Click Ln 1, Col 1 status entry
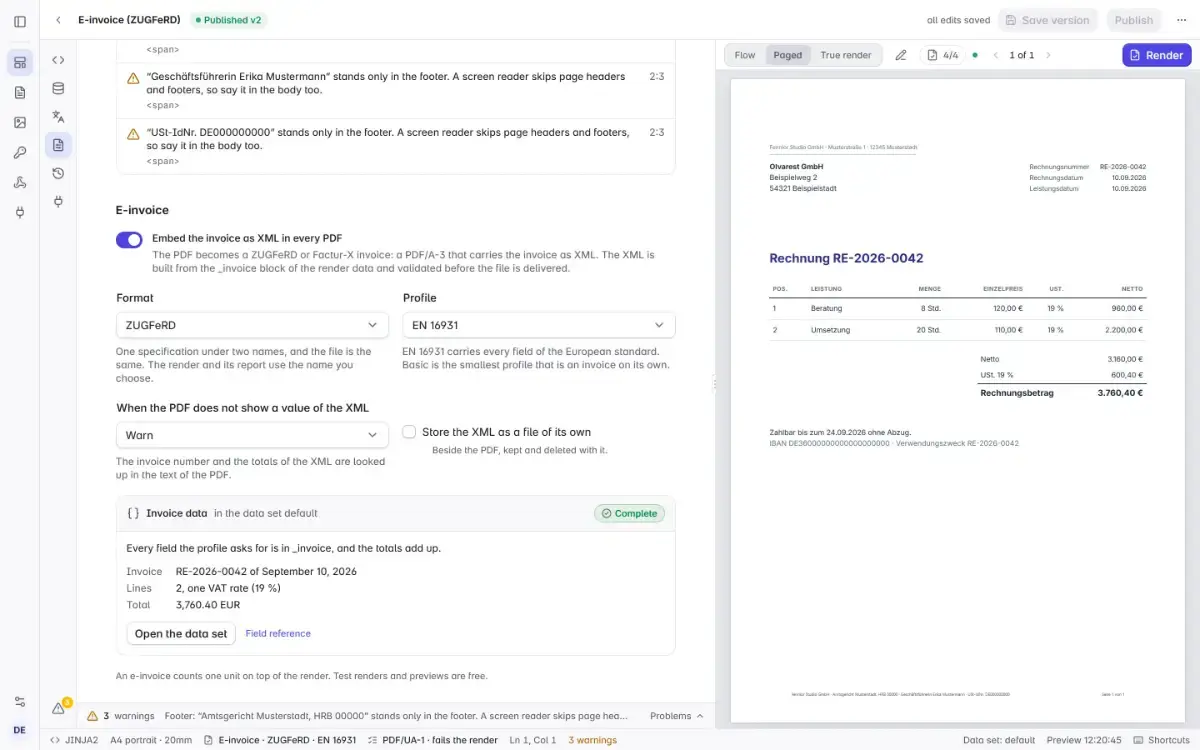Image resolution: width=1200 pixels, height=750 pixels. pos(532,740)
